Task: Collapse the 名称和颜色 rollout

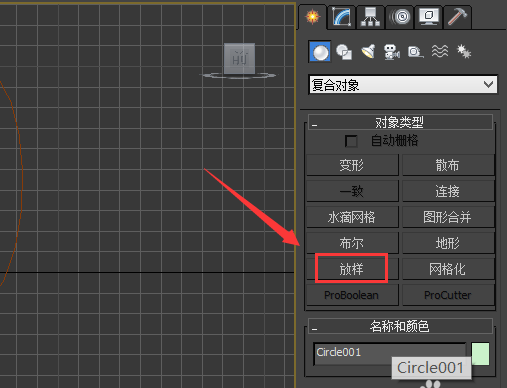Action: click(400, 326)
